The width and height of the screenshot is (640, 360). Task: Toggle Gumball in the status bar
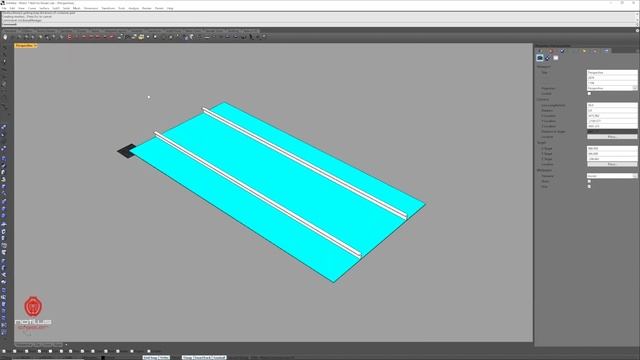(219, 358)
